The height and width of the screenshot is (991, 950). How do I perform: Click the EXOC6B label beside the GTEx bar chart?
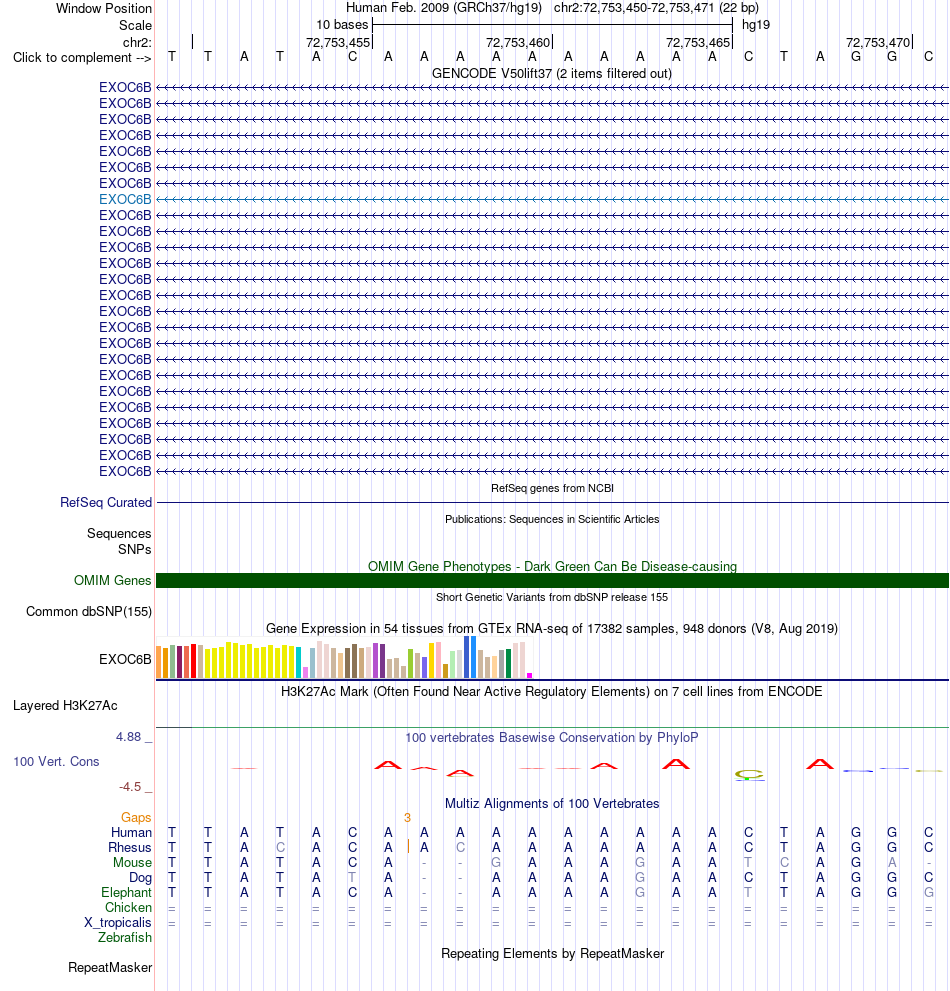125,659
